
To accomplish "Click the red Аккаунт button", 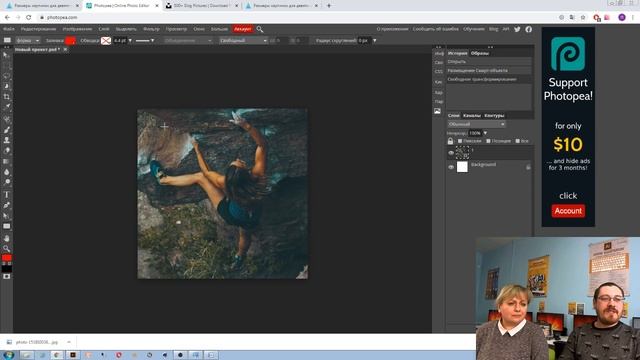I will click(x=243, y=29).
